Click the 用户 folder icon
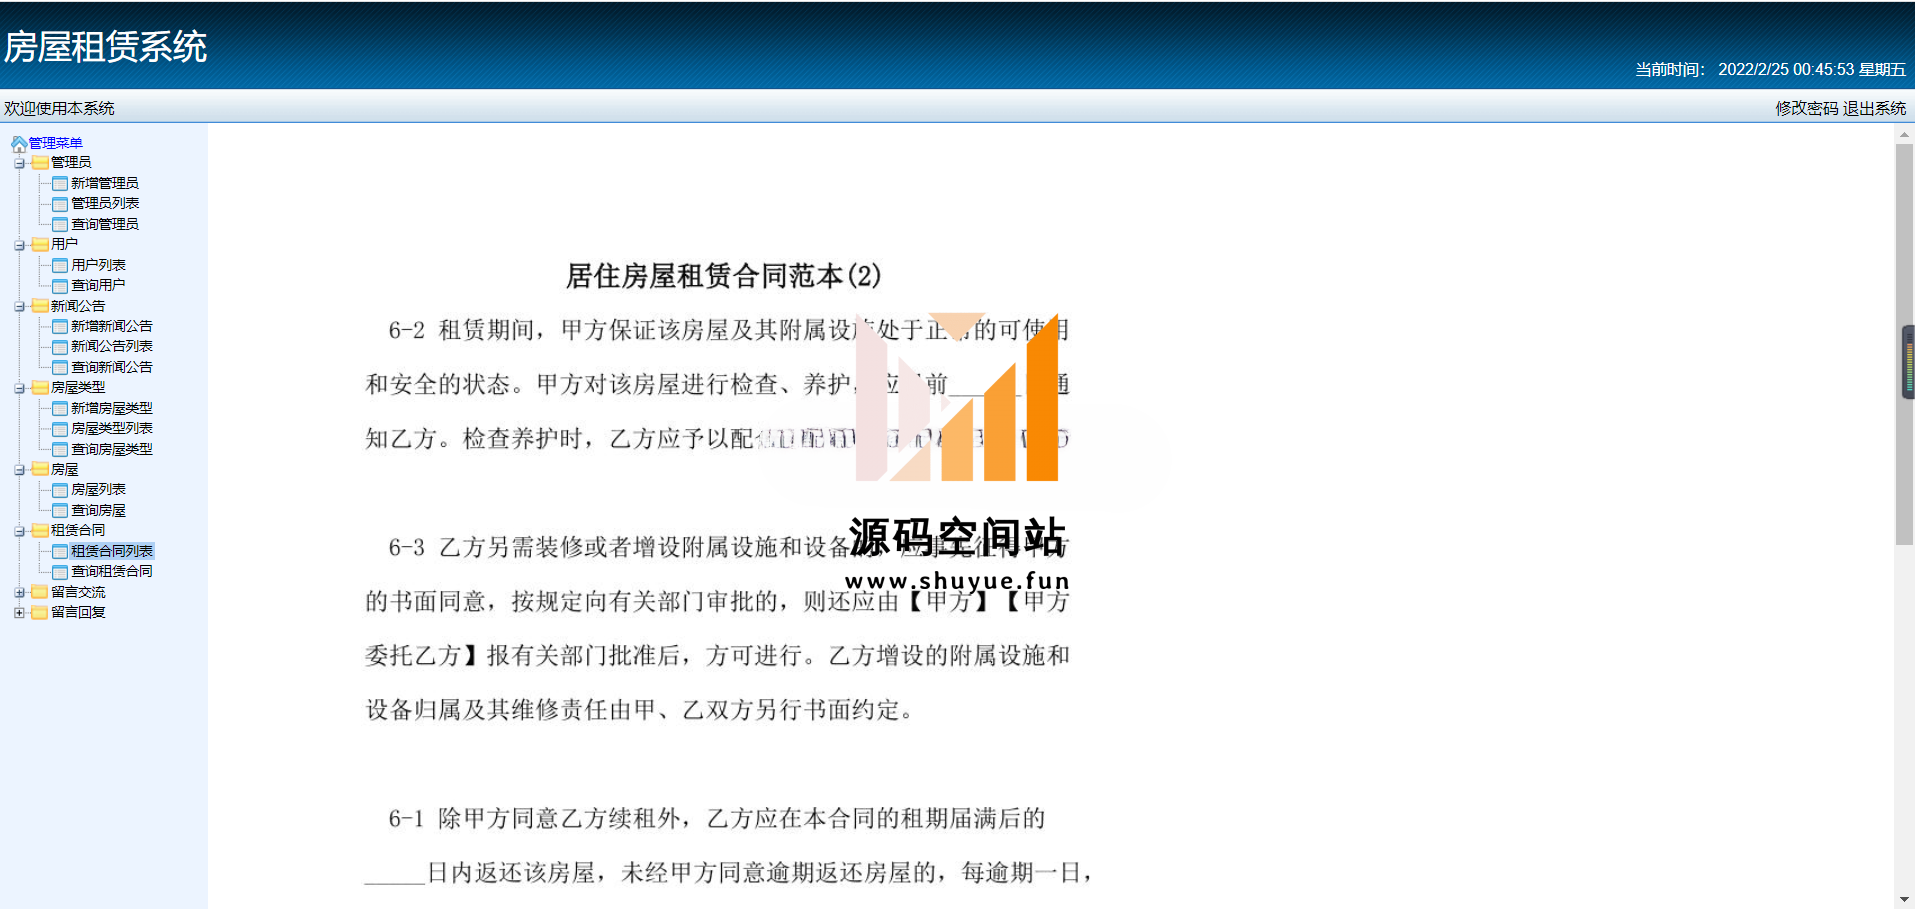1915x909 pixels. tap(40, 244)
